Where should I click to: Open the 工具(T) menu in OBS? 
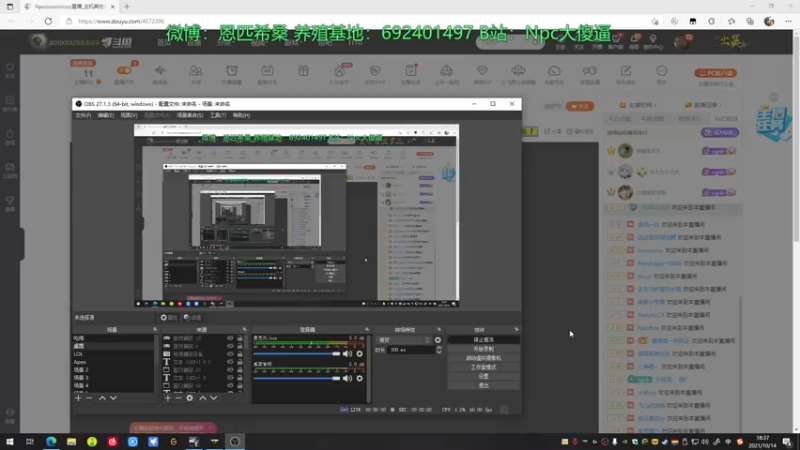[x=218, y=115]
